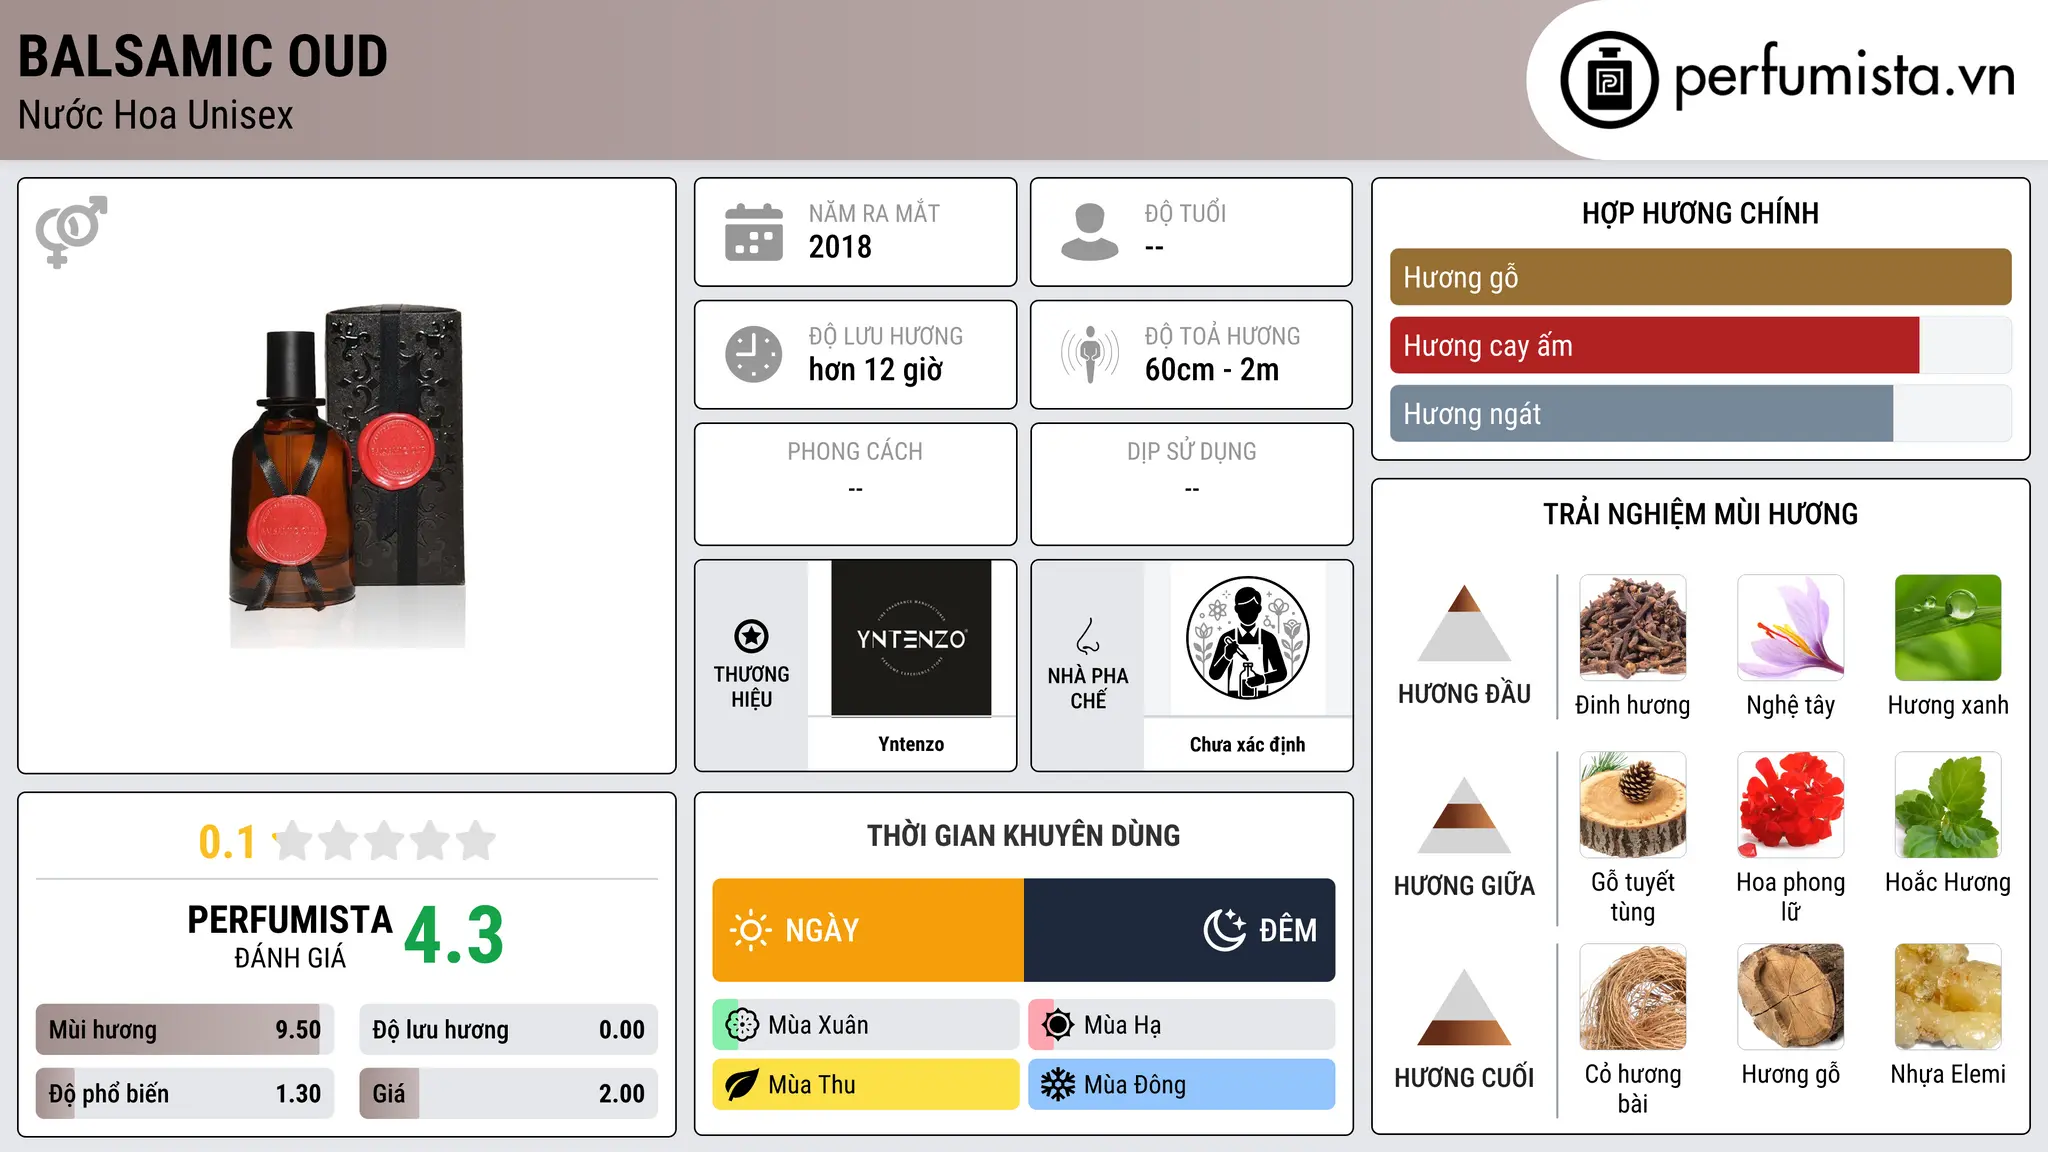Viewport: 2048px width, 1152px height.
Task: Click the Dịp sử dụng card
Action: (1191, 484)
